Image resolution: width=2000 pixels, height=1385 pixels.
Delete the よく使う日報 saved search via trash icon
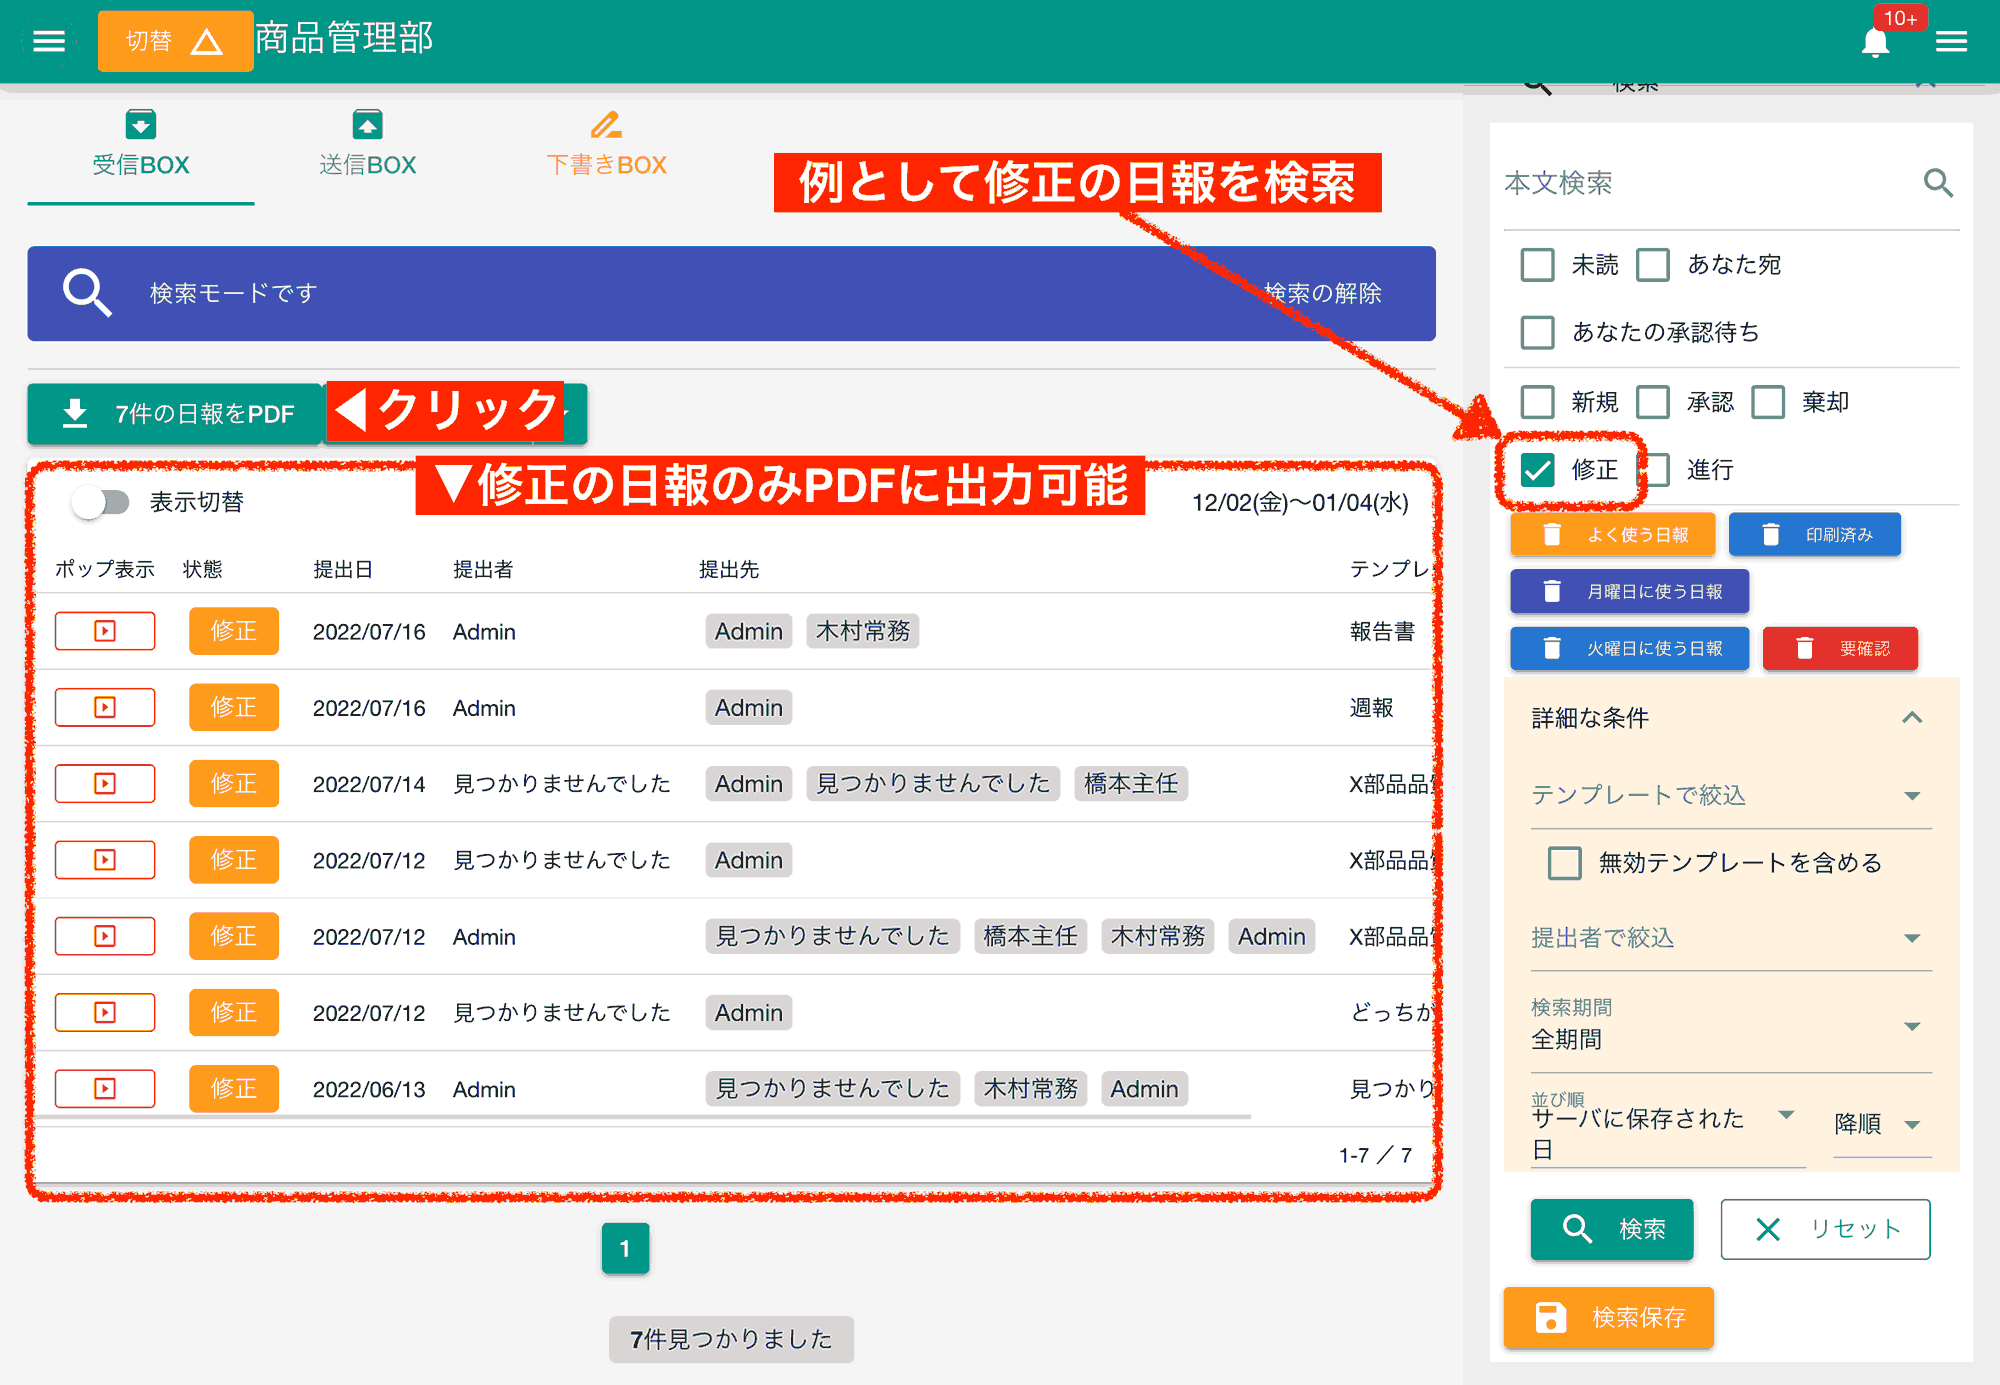tap(1551, 534)
